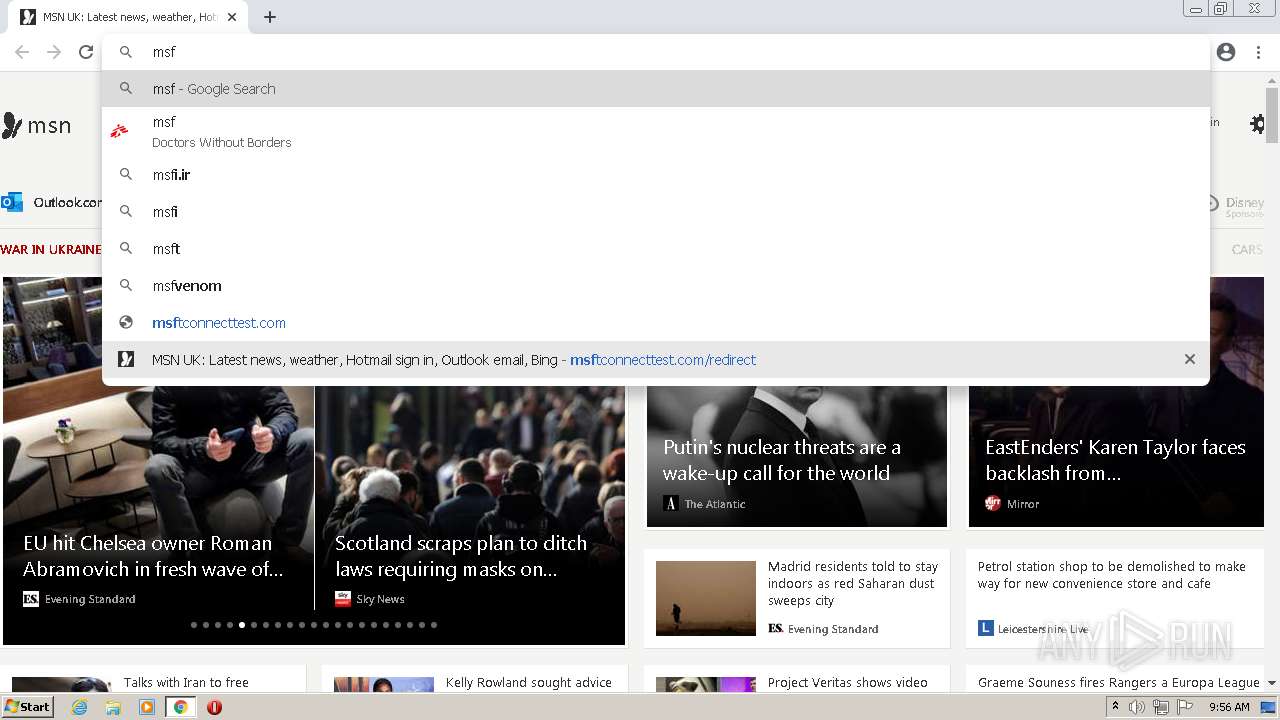Screen dimensions: 1280x720
Task: Click the network tray icon
Action: pyautogui.click(x=1161, y=707)
